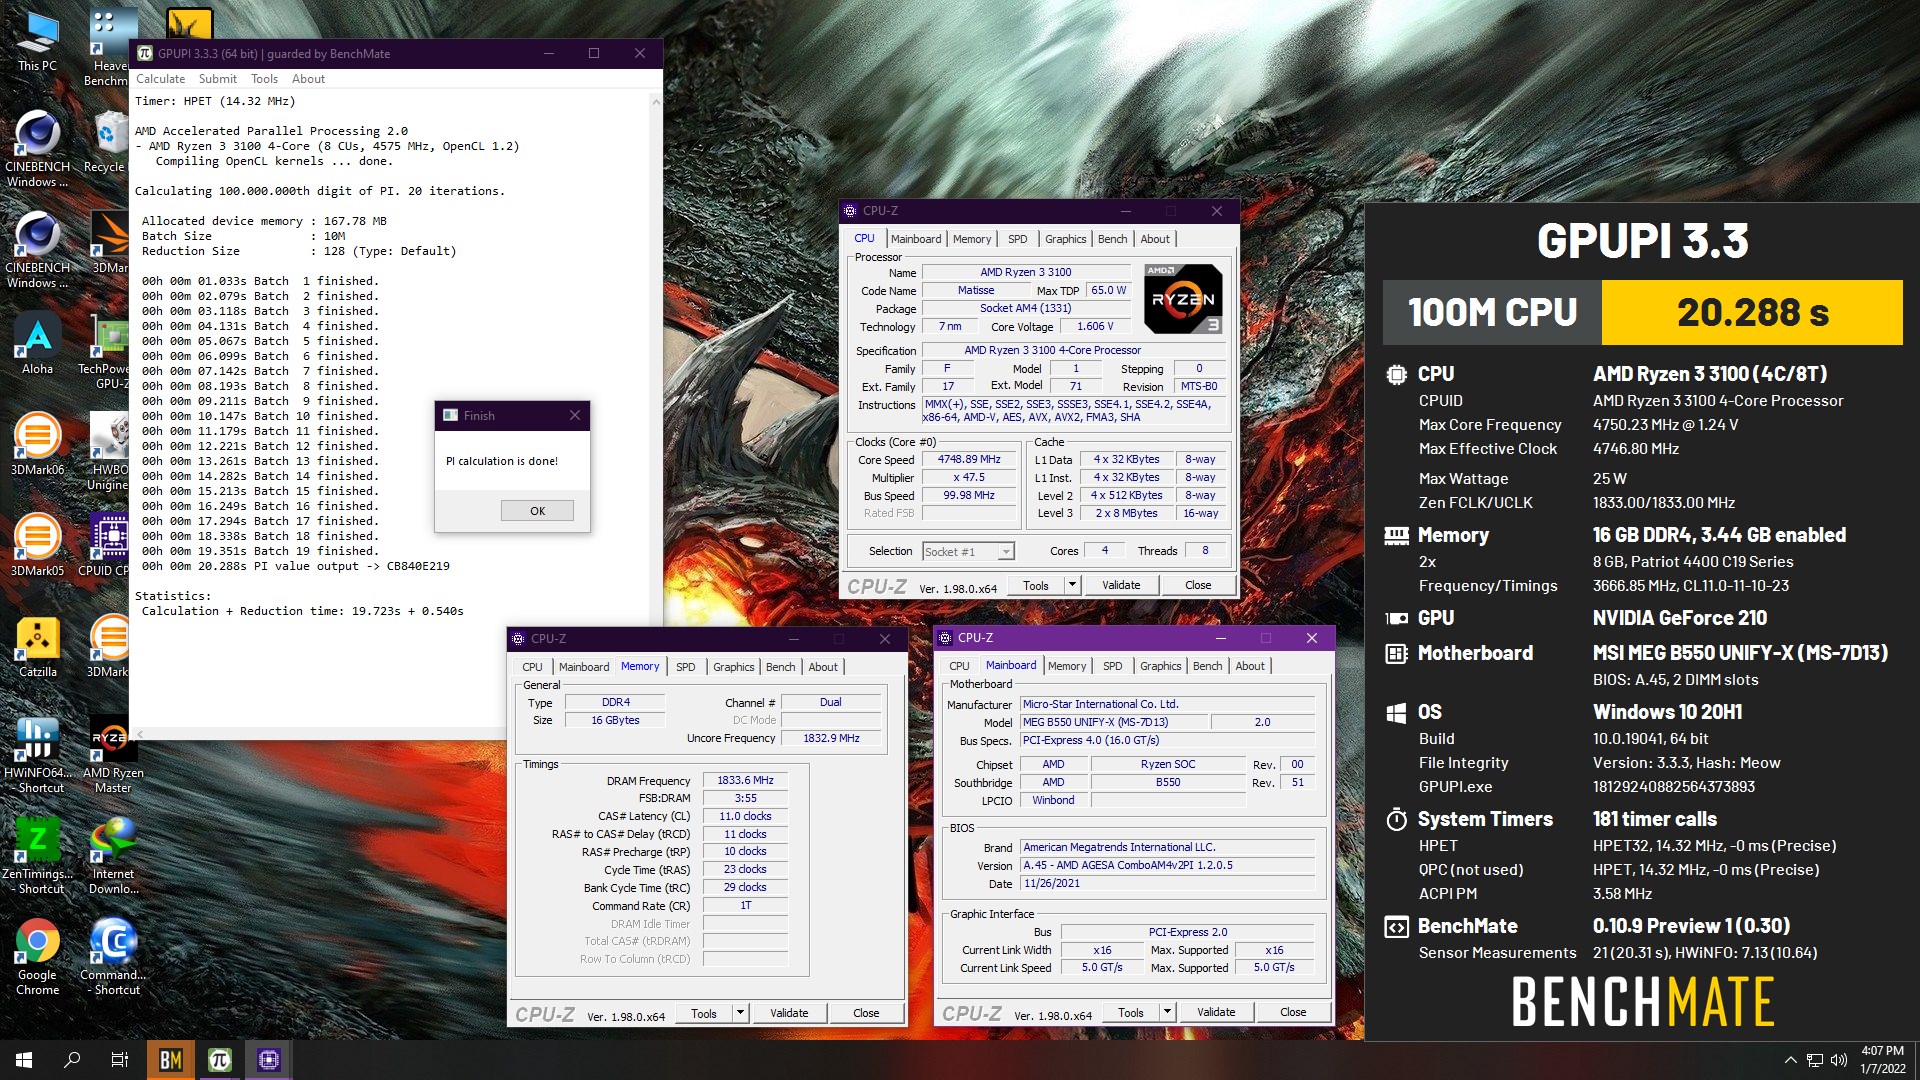Screen dimensions: 1920x1080
Task: Open Catzilla desktop icon
Action: pos(37,647)
